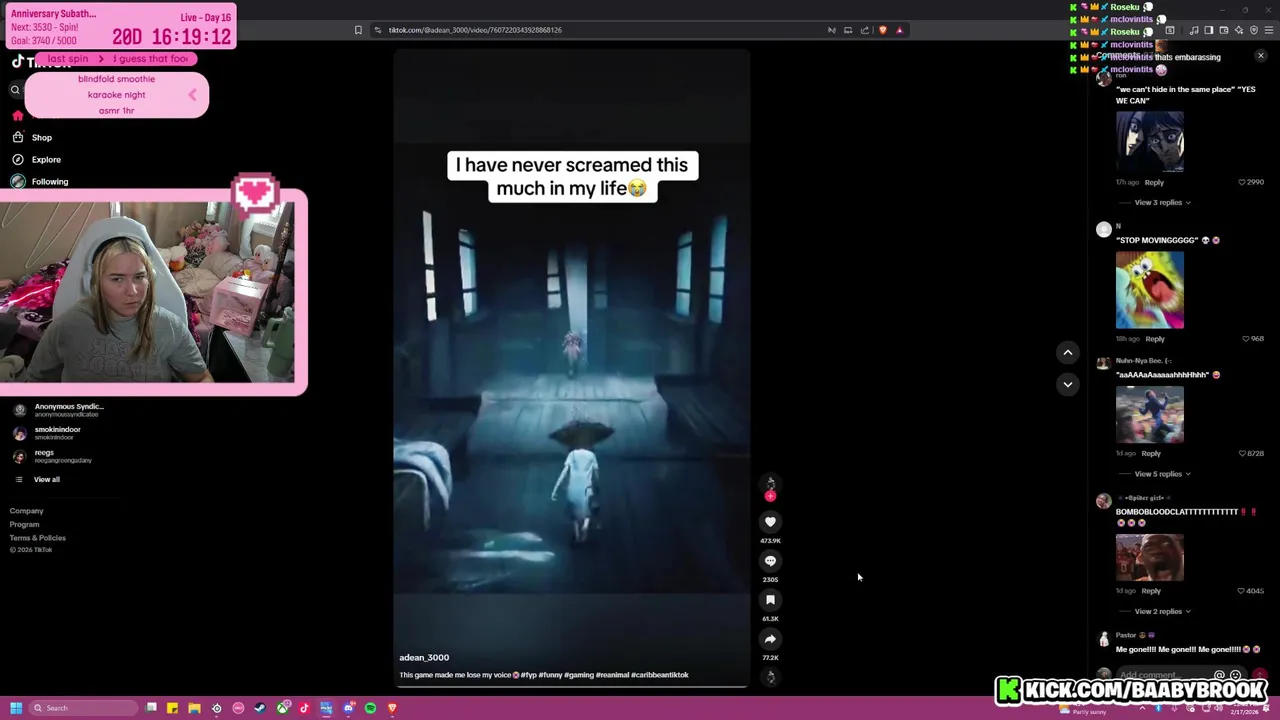Follow creator using red plus badge
Screen dimensions: 1280x720
click(770, 496)
